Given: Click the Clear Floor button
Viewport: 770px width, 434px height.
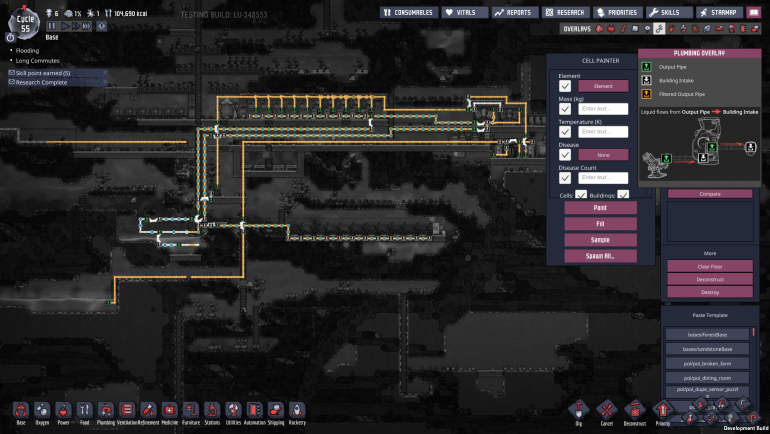Looking at the screenshot, I should [x=710, y=267].
